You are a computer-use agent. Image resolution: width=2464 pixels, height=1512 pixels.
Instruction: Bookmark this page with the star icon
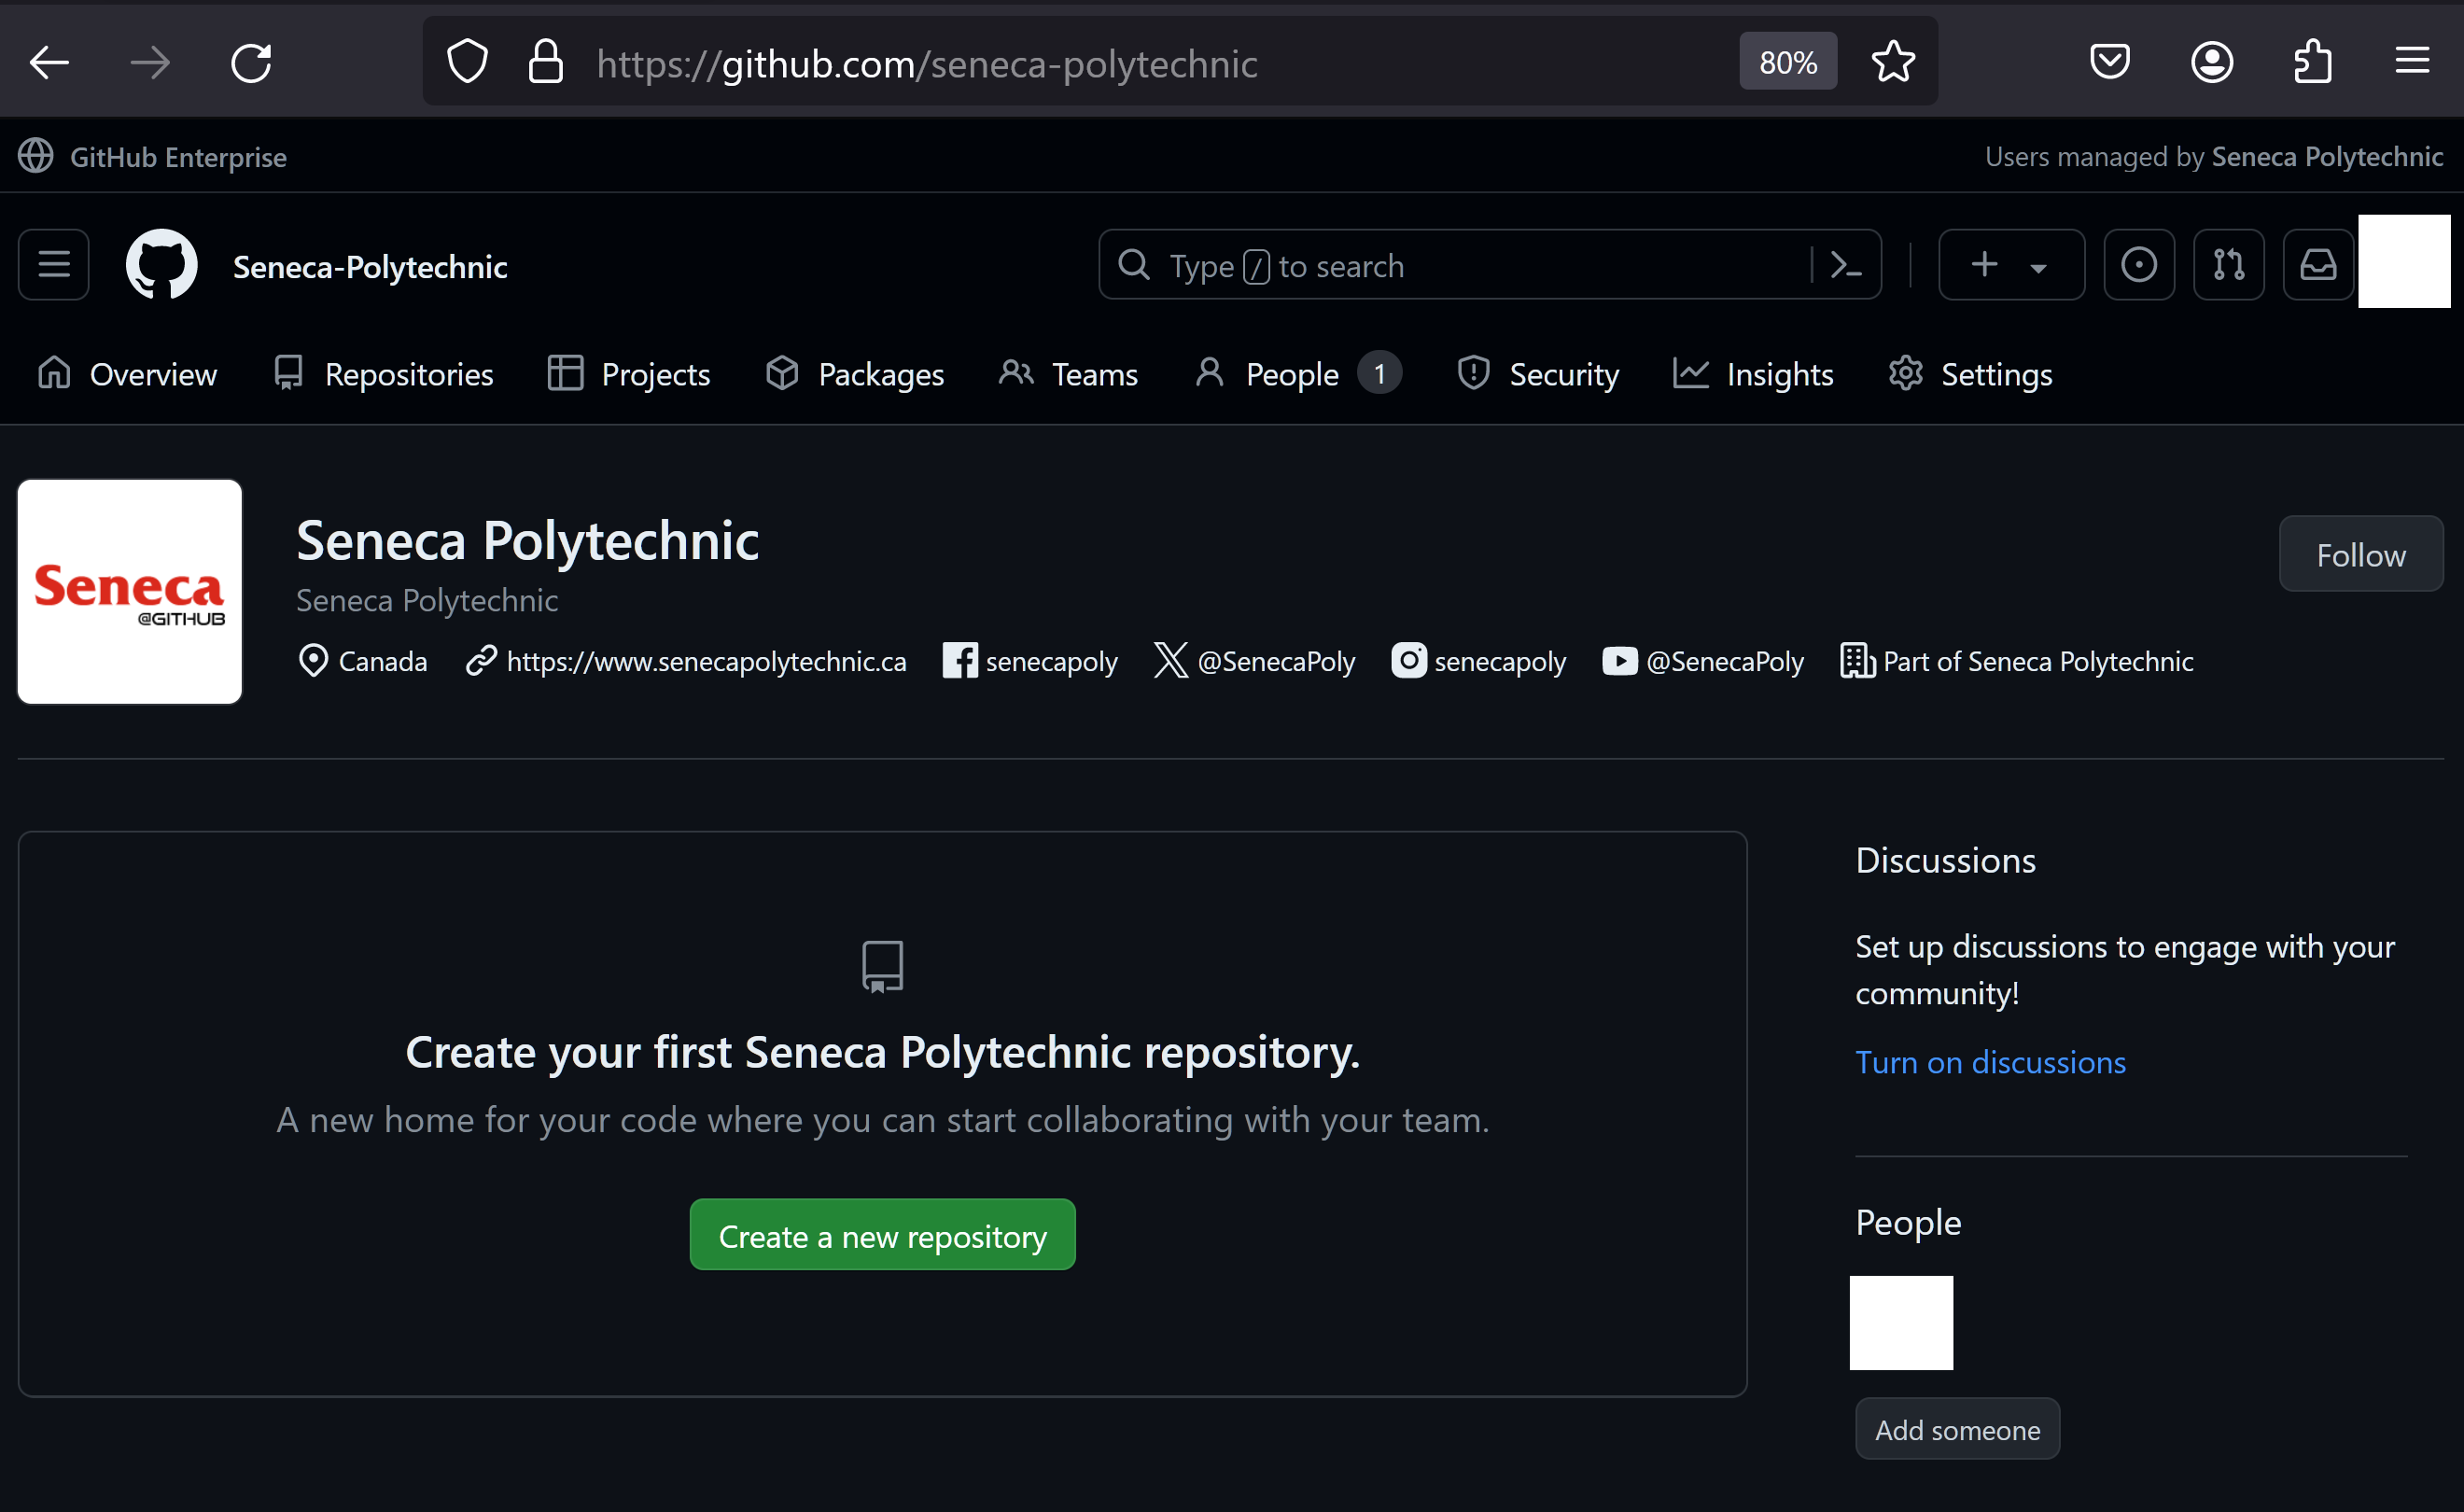point(1893,62)
